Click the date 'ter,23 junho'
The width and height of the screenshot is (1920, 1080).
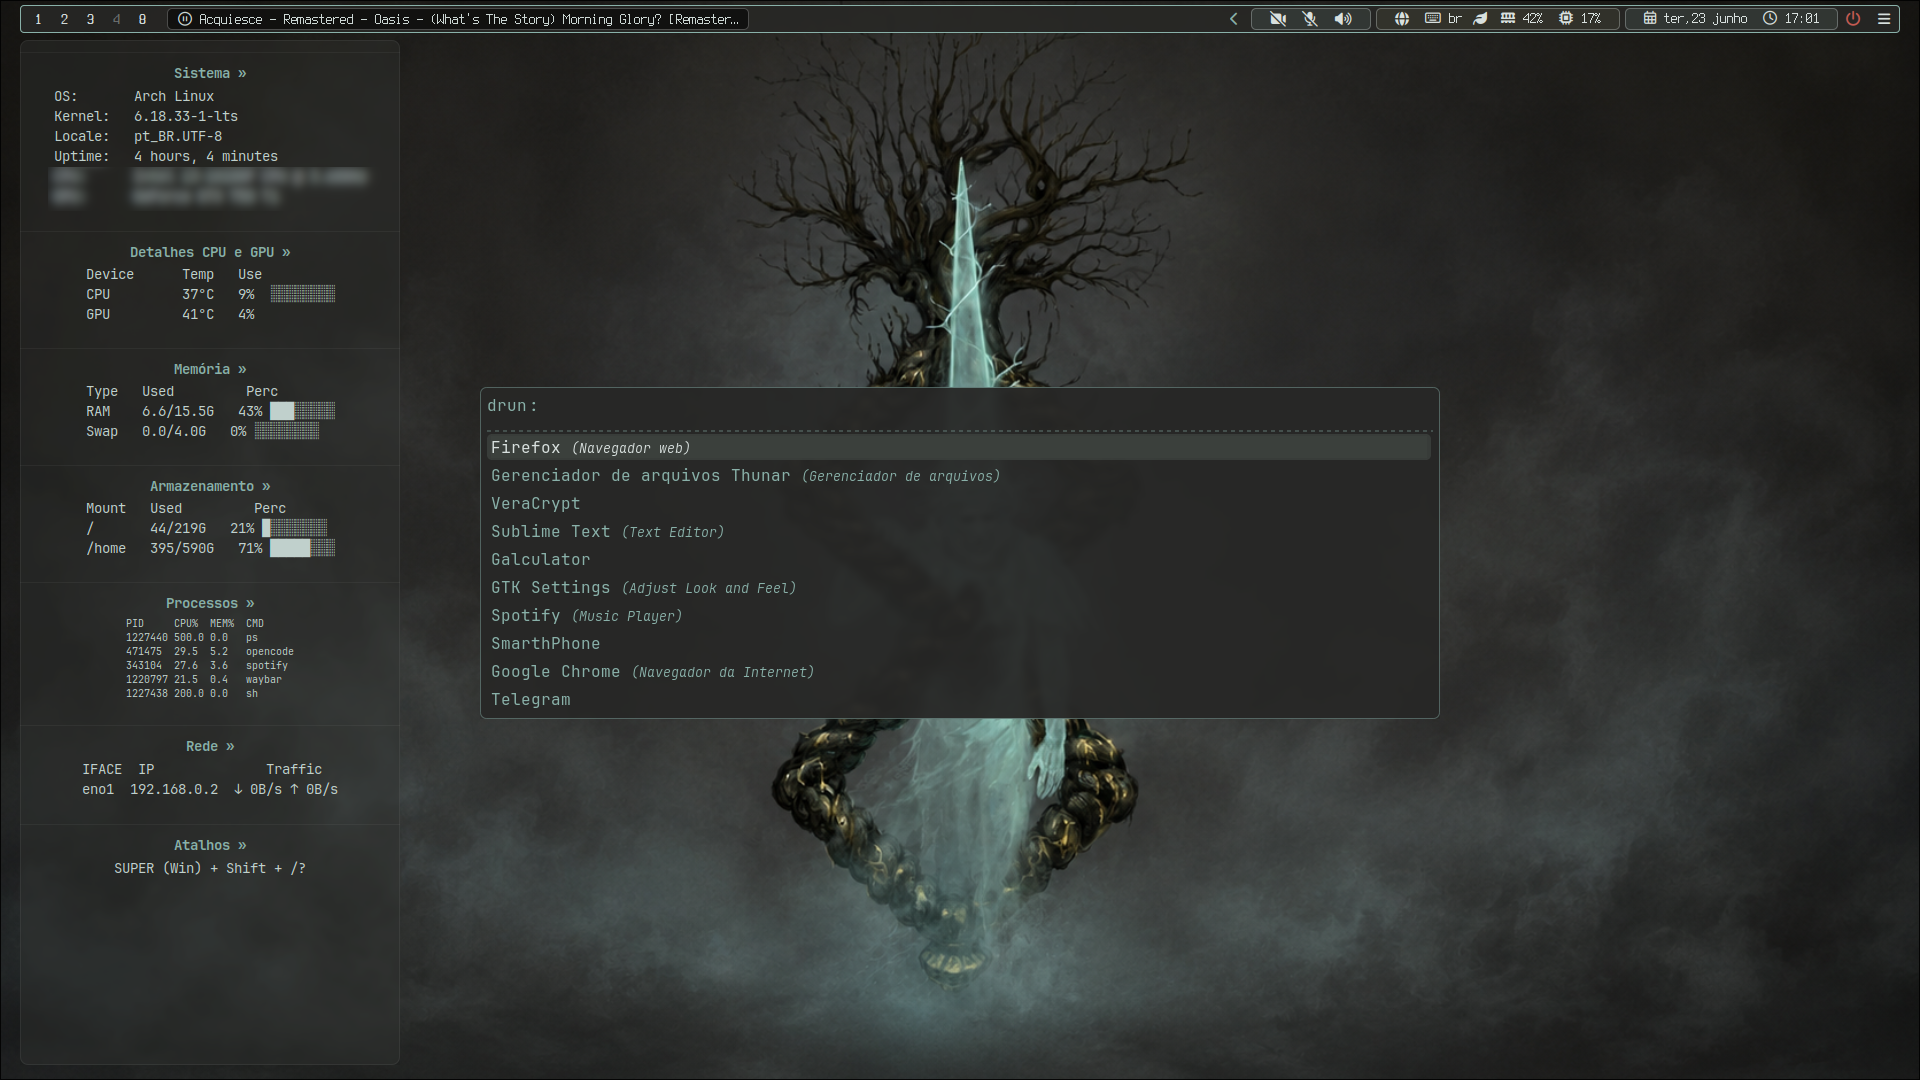pos(1705,19)
